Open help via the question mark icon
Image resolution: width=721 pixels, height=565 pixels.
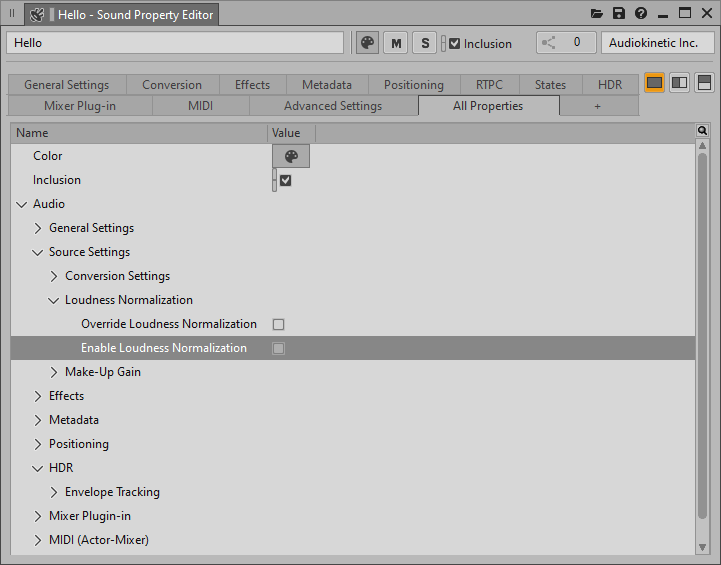click(x=641, y=14)
